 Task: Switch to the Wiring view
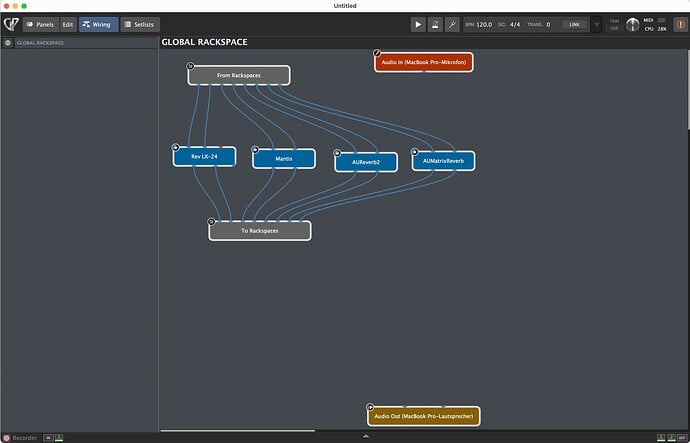tap(98, 24)
